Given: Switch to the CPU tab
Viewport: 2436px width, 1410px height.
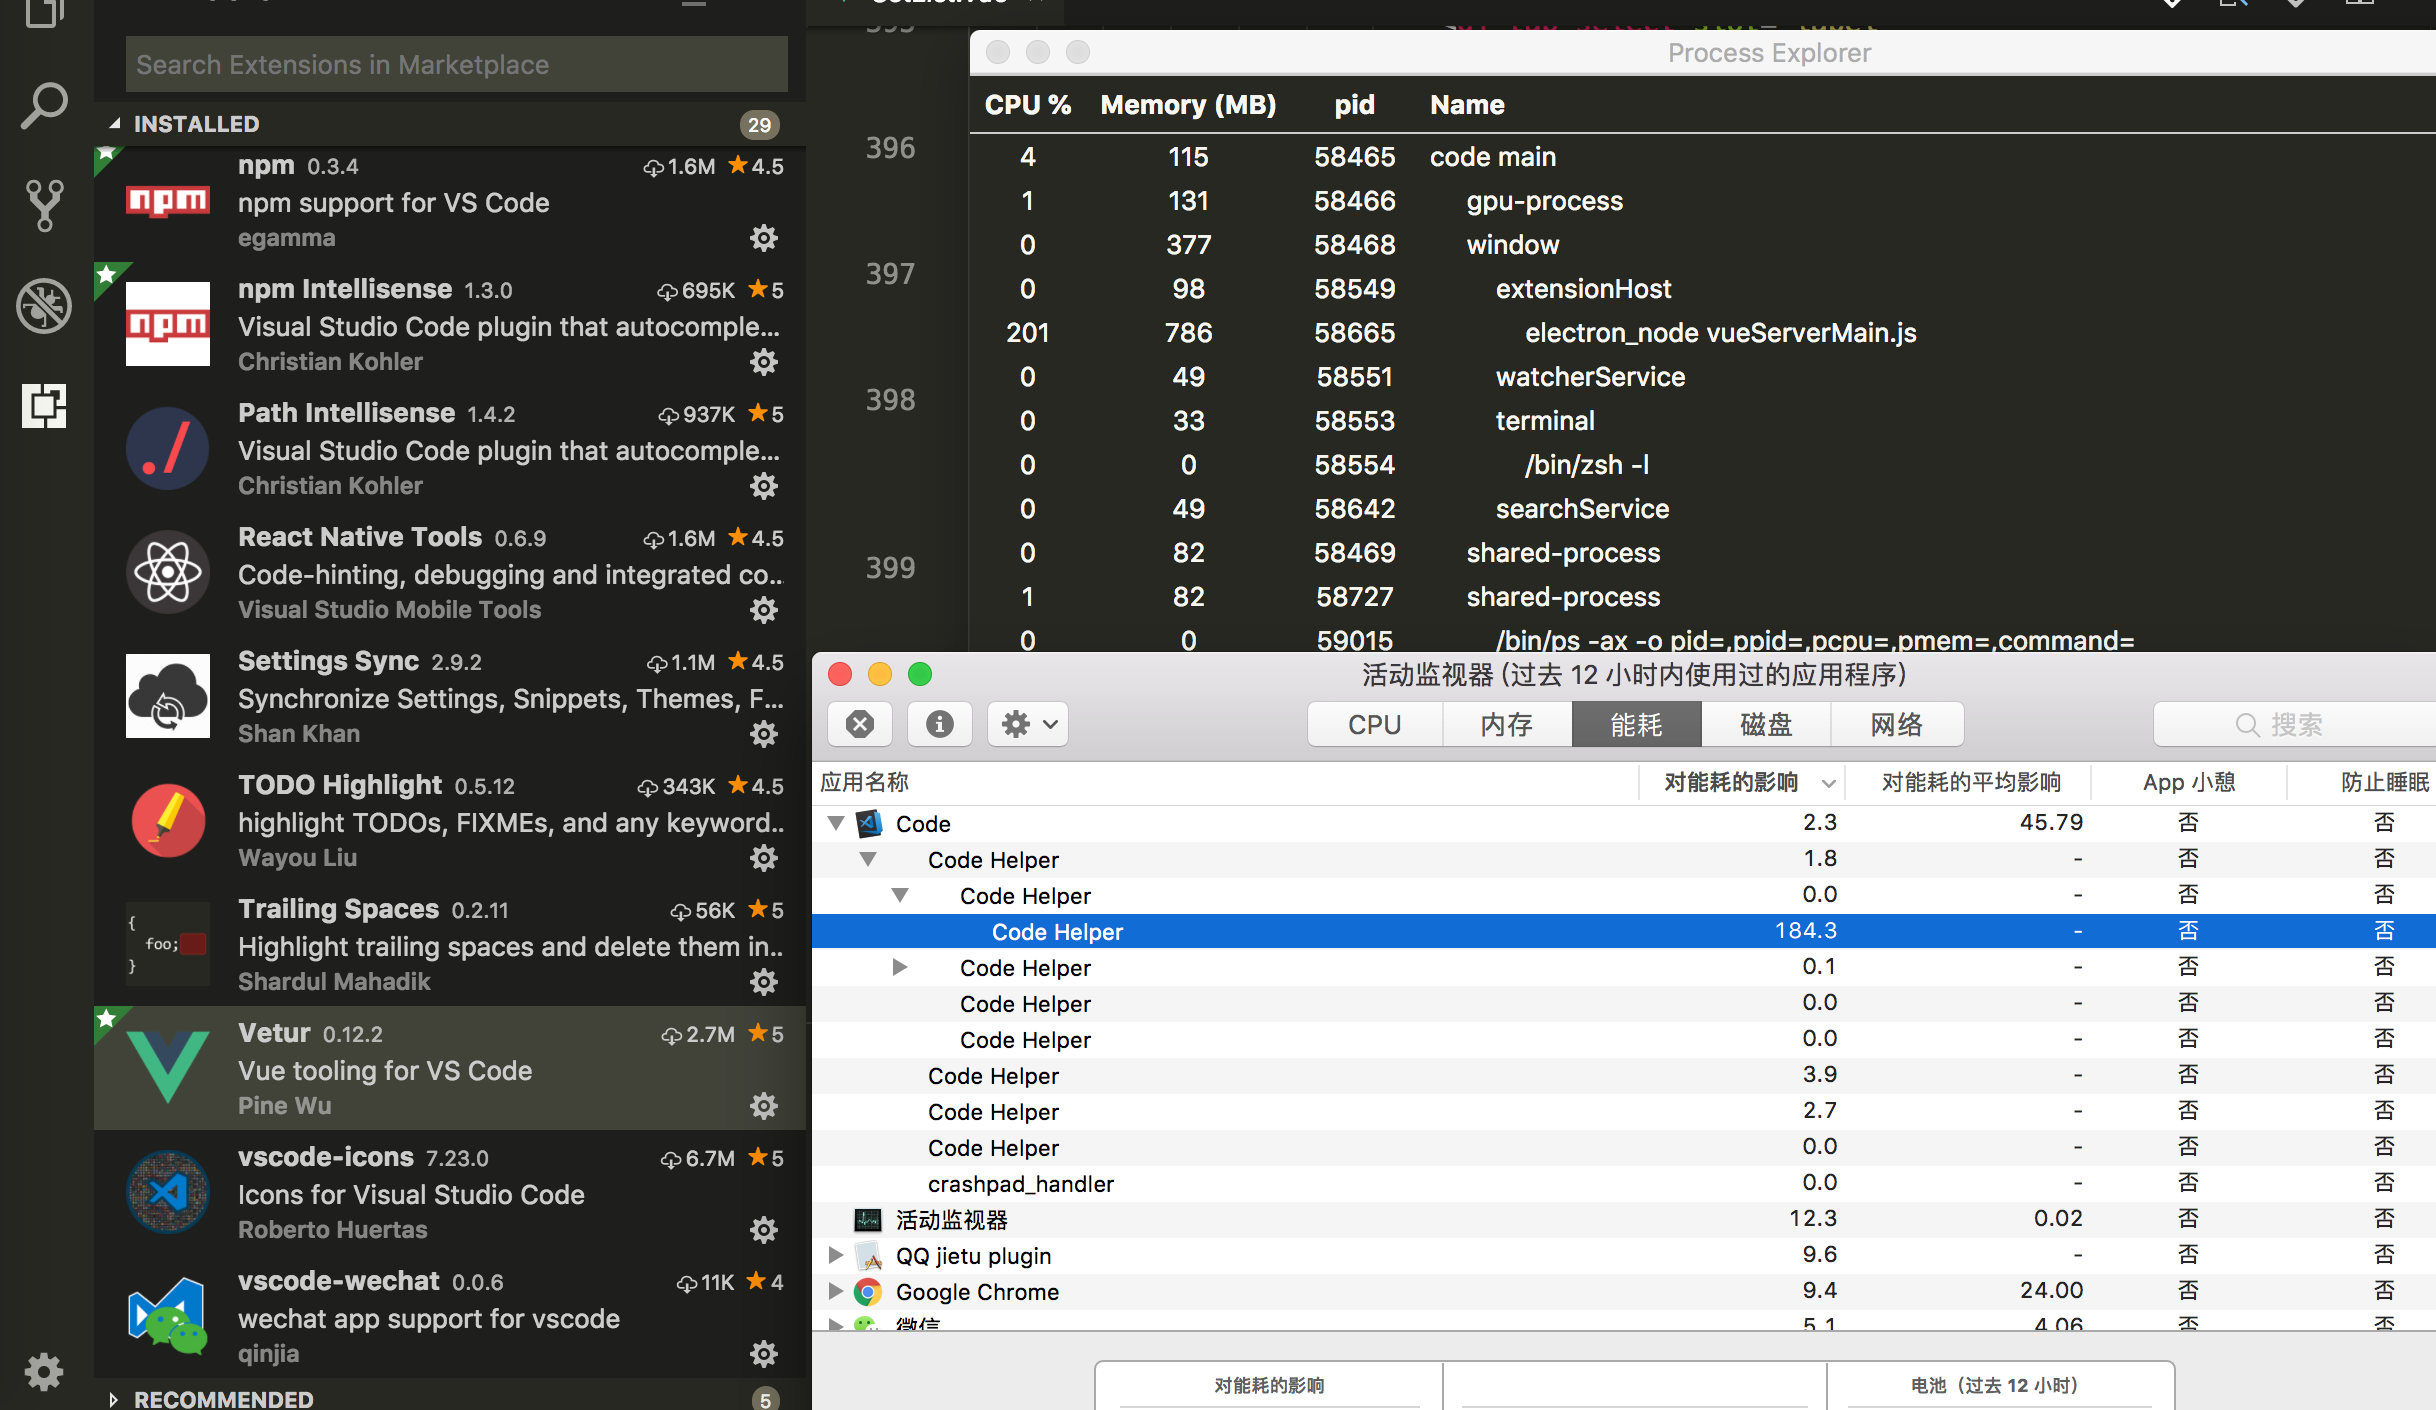Looking at the screenshot, I should [1374, 724].
